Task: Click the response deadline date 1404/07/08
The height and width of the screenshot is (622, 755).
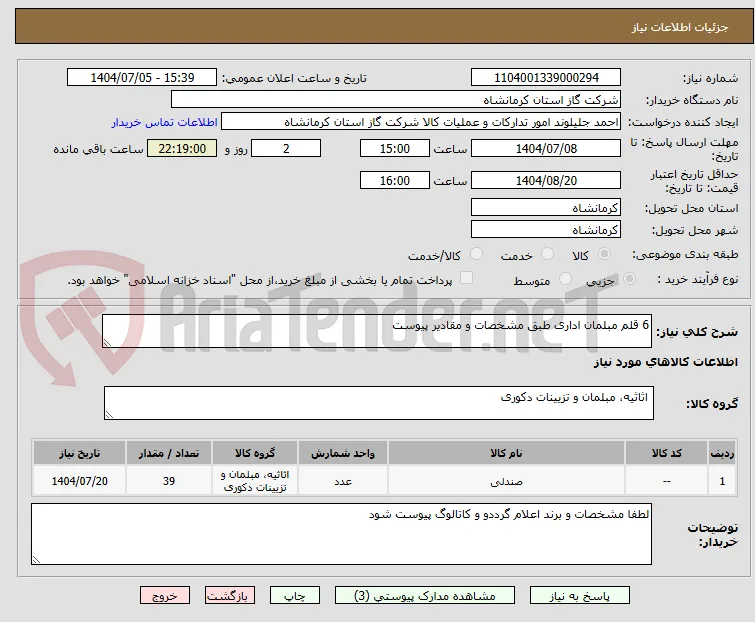Action: tap(546, 148)
